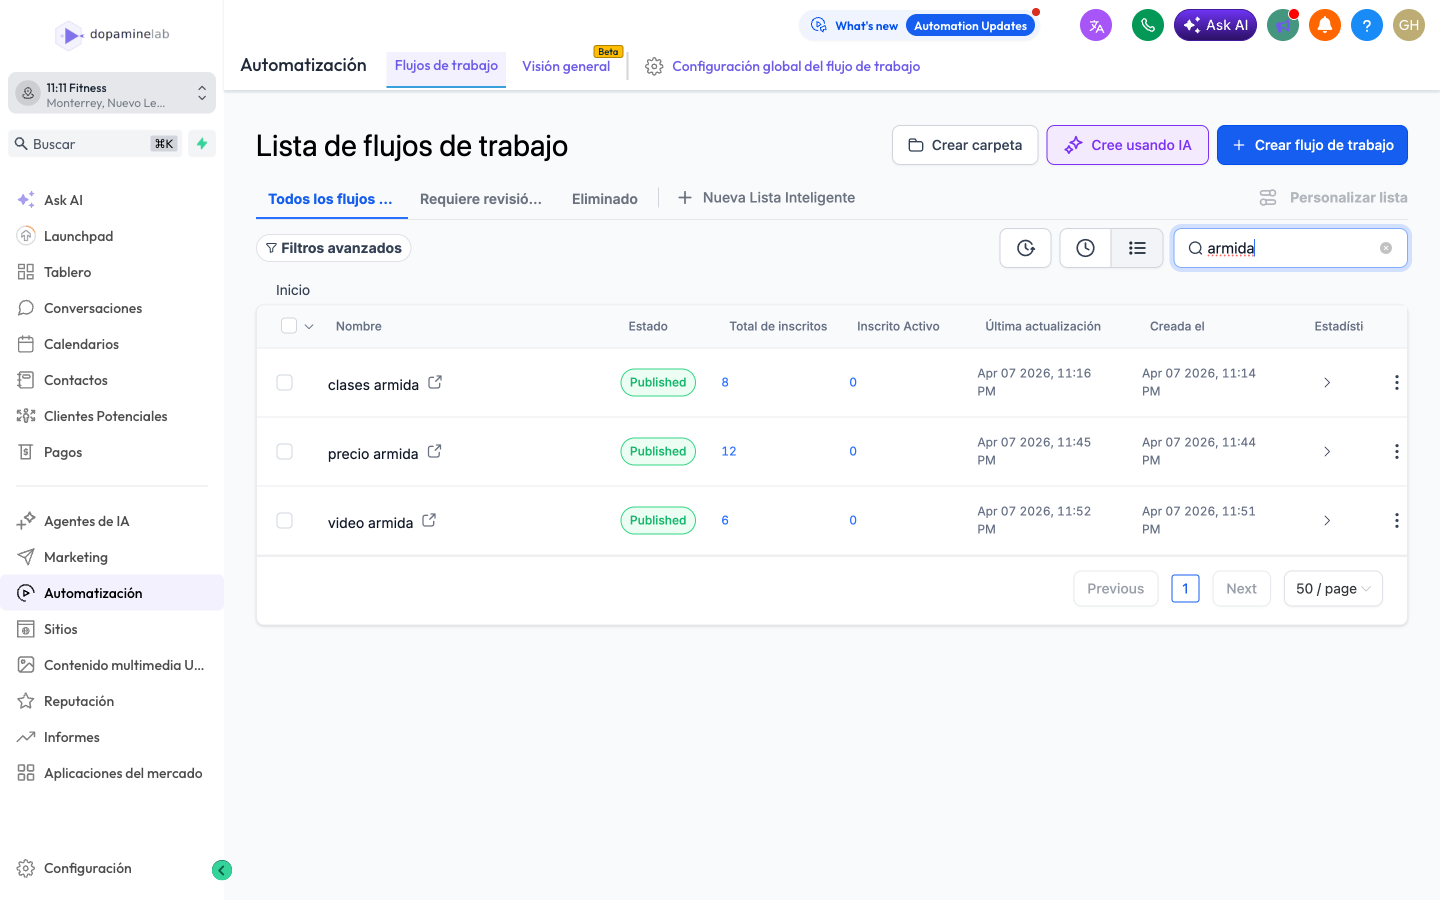Image resolution: width=1440 pixels, height=900 pixels.
Task: Select the Todos los flujos tab
Action: [x=330, y=199]
